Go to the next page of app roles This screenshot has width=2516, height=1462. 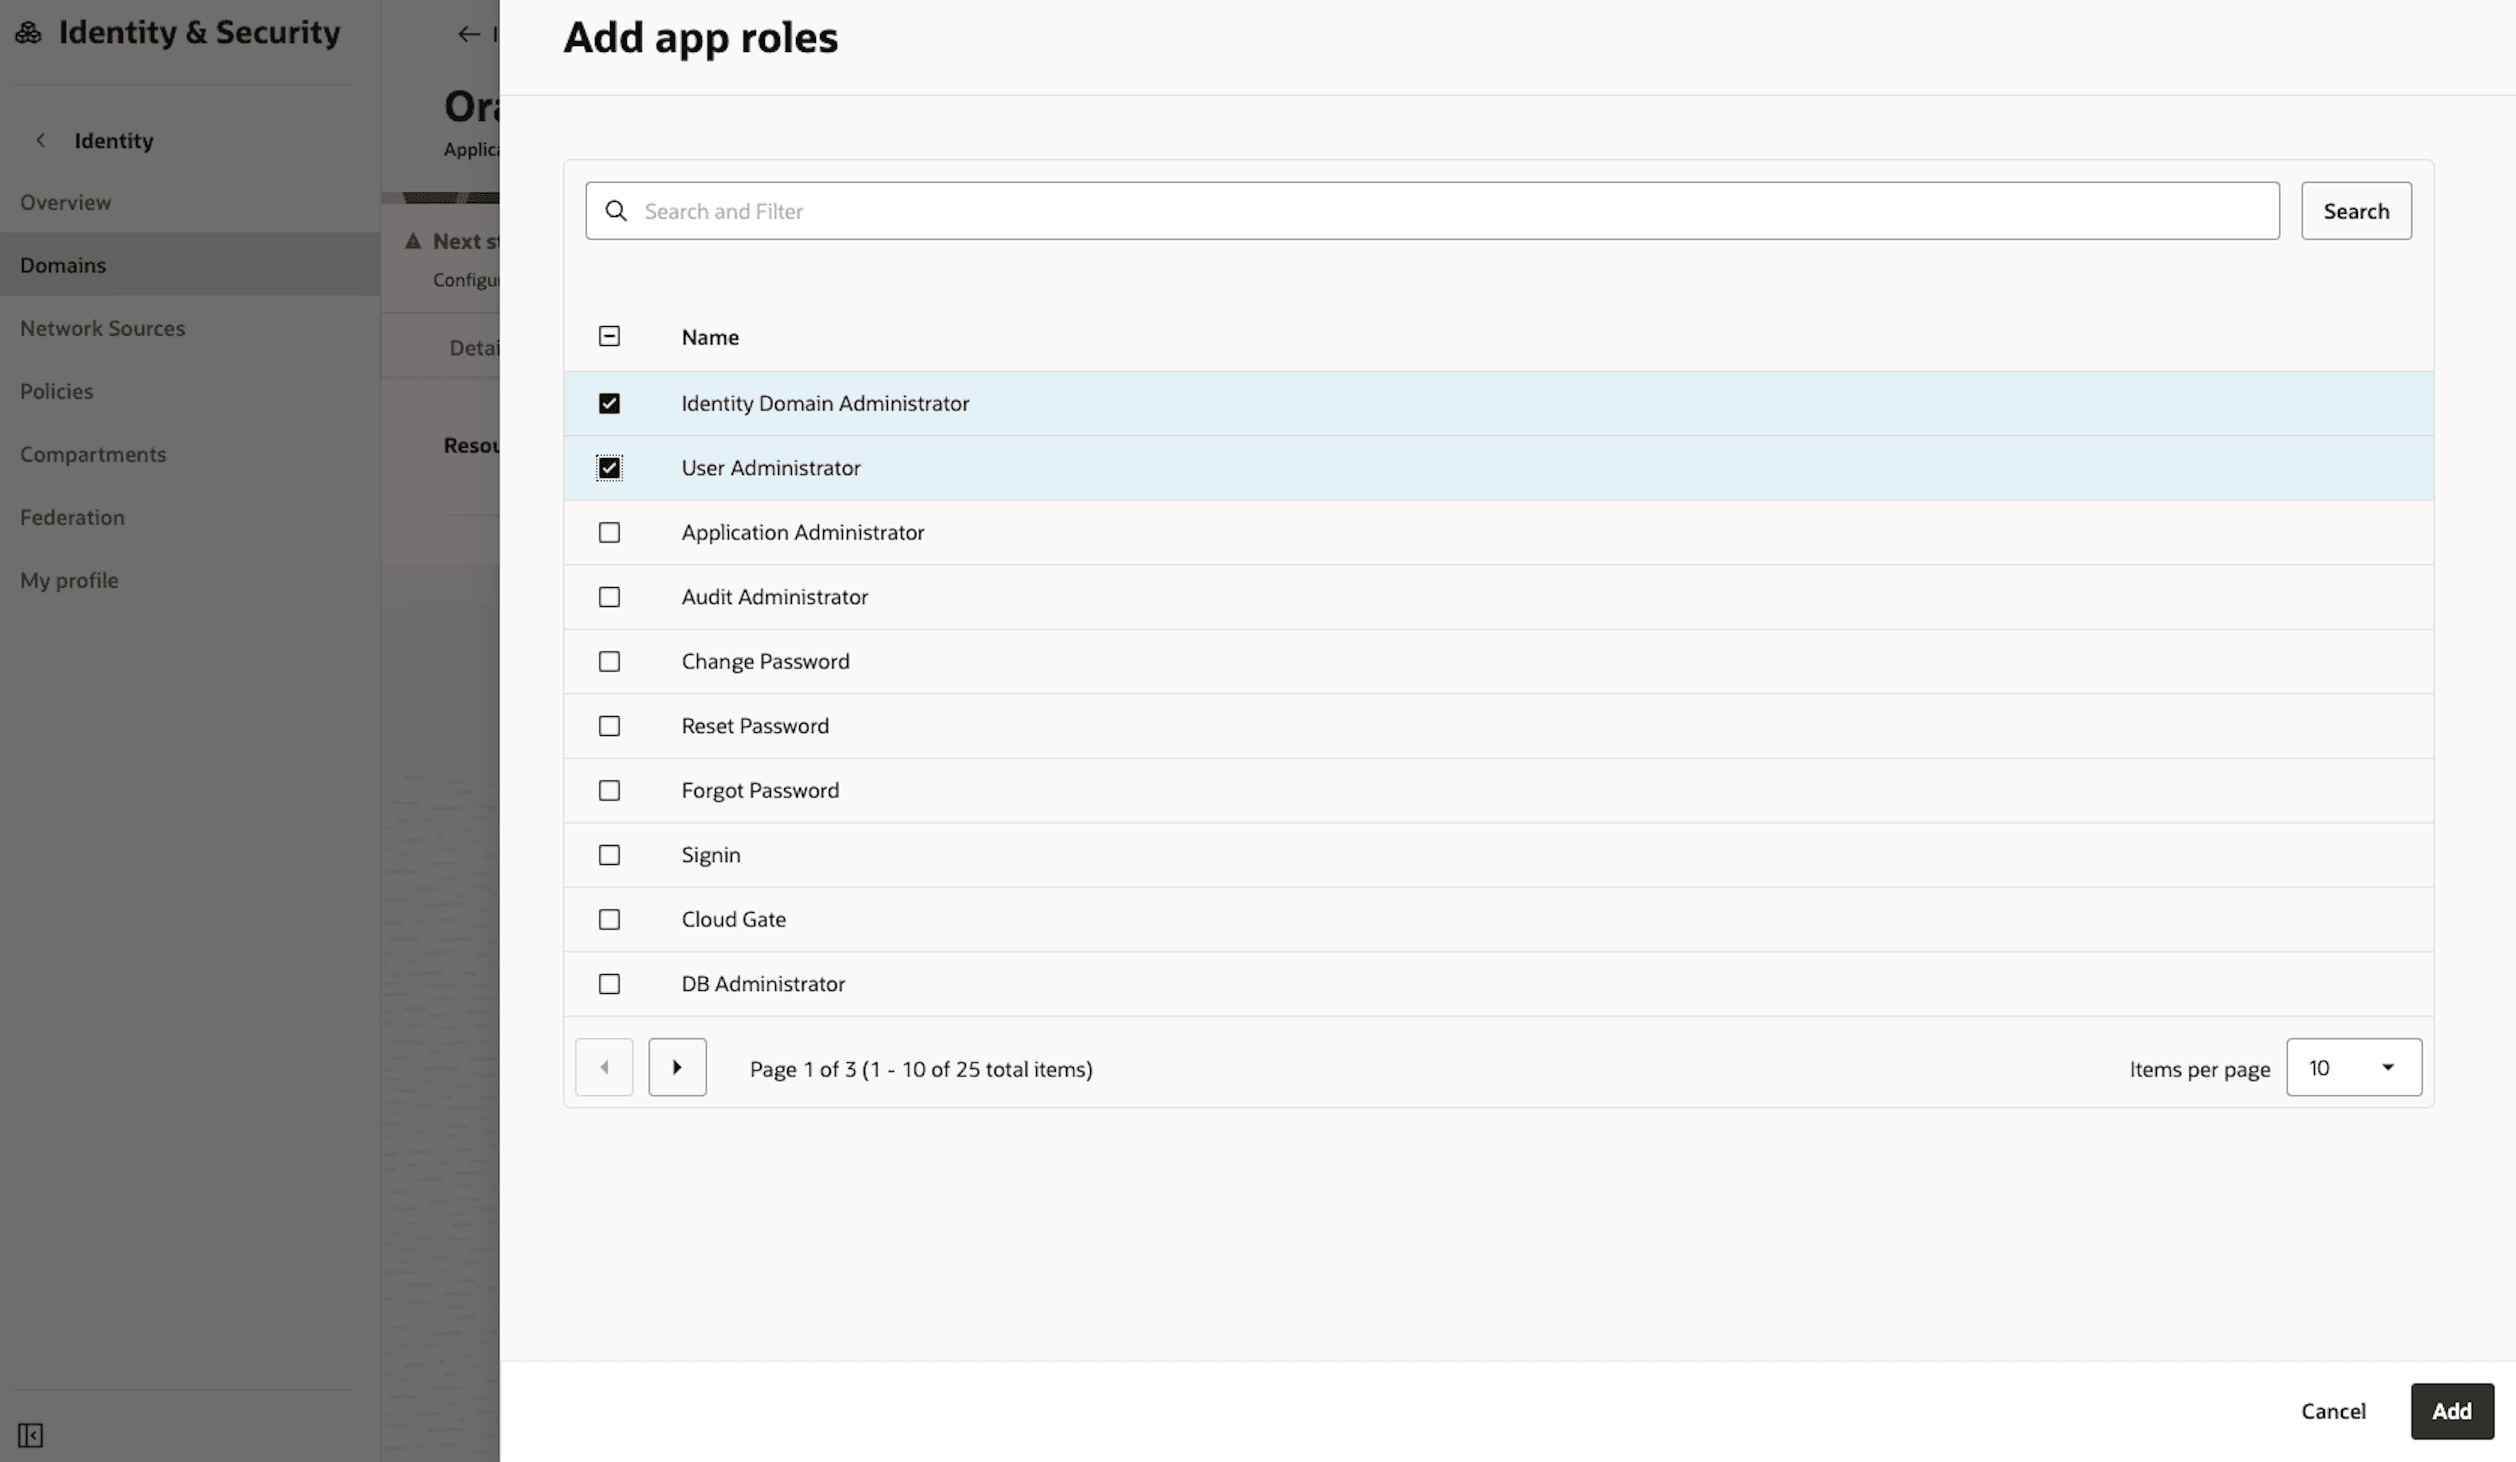pyautogui.click(x=677, y=1067)
